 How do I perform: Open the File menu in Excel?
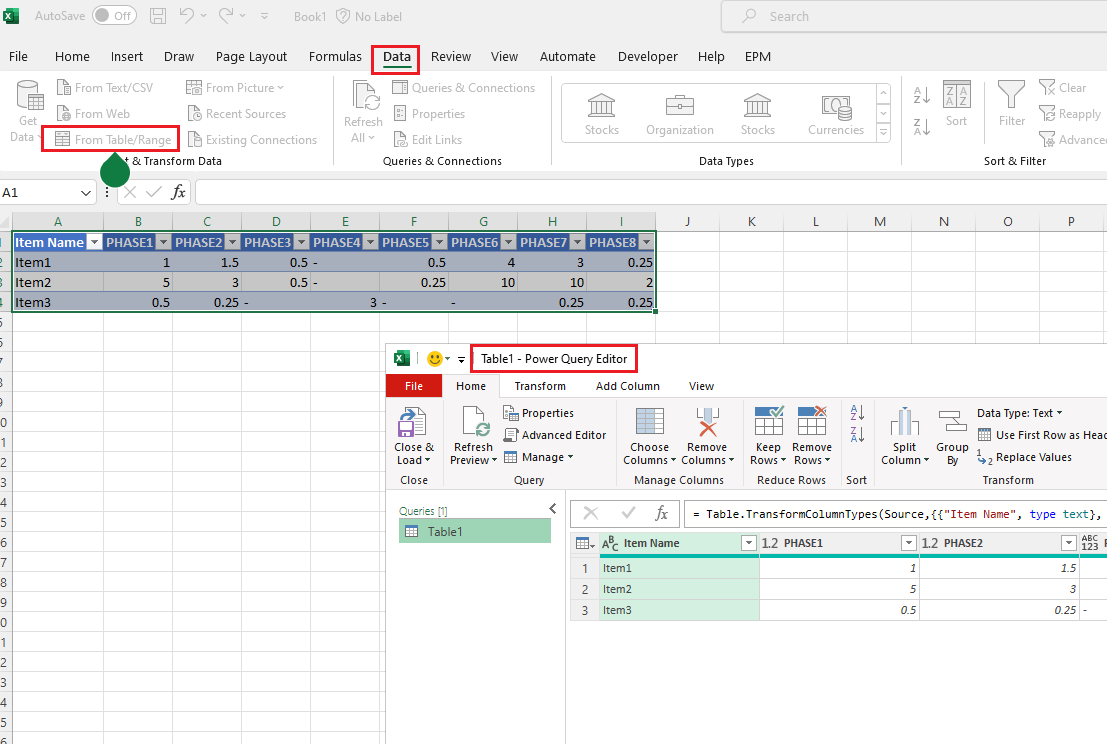click(x=18, y=56)
